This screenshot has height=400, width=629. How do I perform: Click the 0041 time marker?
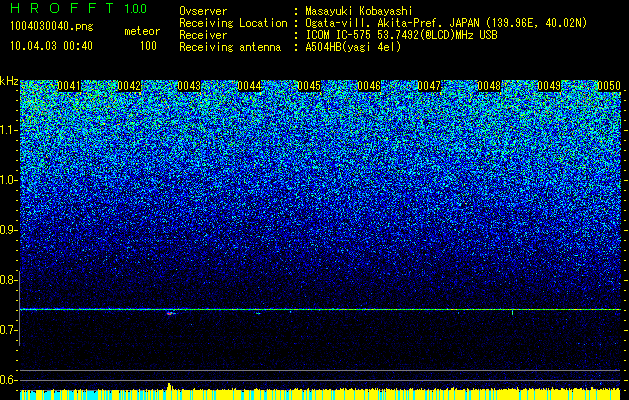pos(69,86)
